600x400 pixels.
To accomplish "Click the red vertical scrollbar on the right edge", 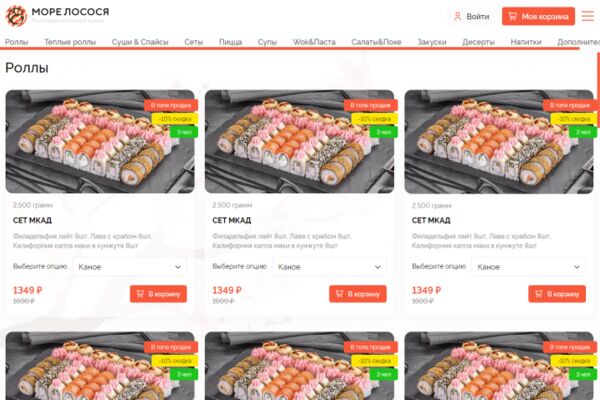I will pos(598,84).
